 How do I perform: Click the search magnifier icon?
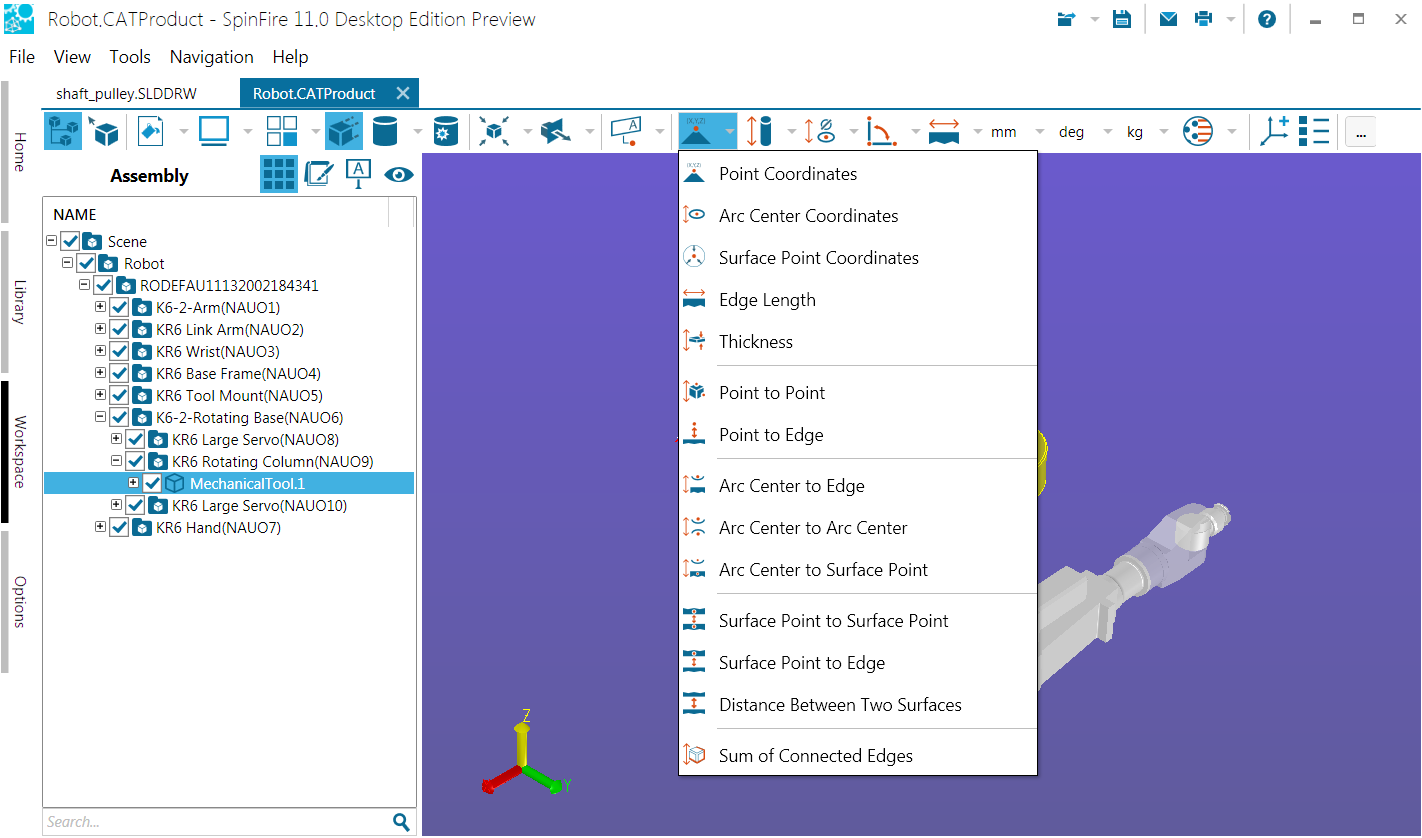coord(401,822)
